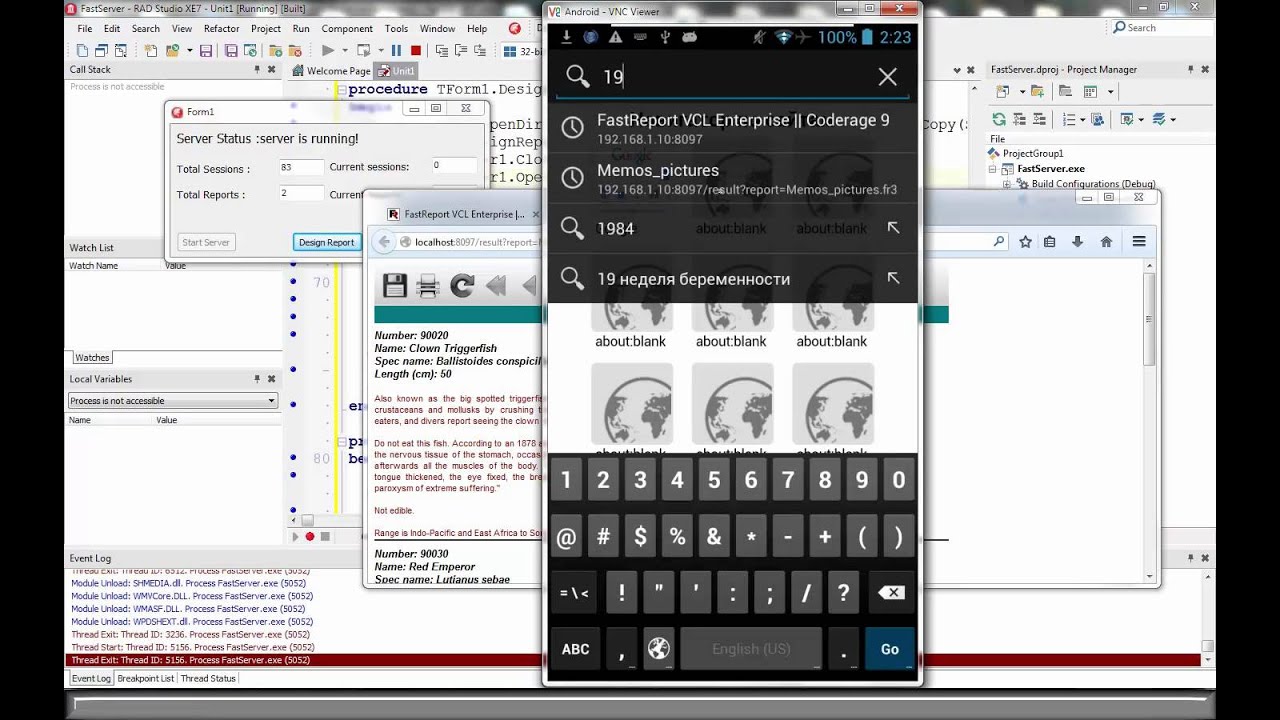The image size is (1280, 720).
Task: Click the Run (green play) icon in RAD Studio toolbar
Action: click(x=327, y=50)
